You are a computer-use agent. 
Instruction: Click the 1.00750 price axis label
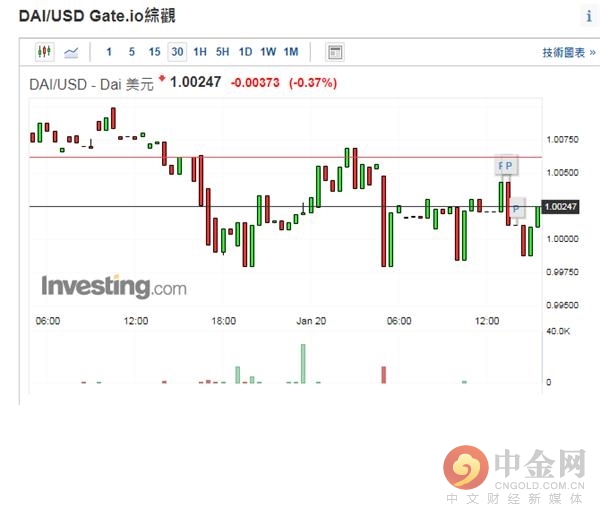pyautogui.click(x=562, y=139)
